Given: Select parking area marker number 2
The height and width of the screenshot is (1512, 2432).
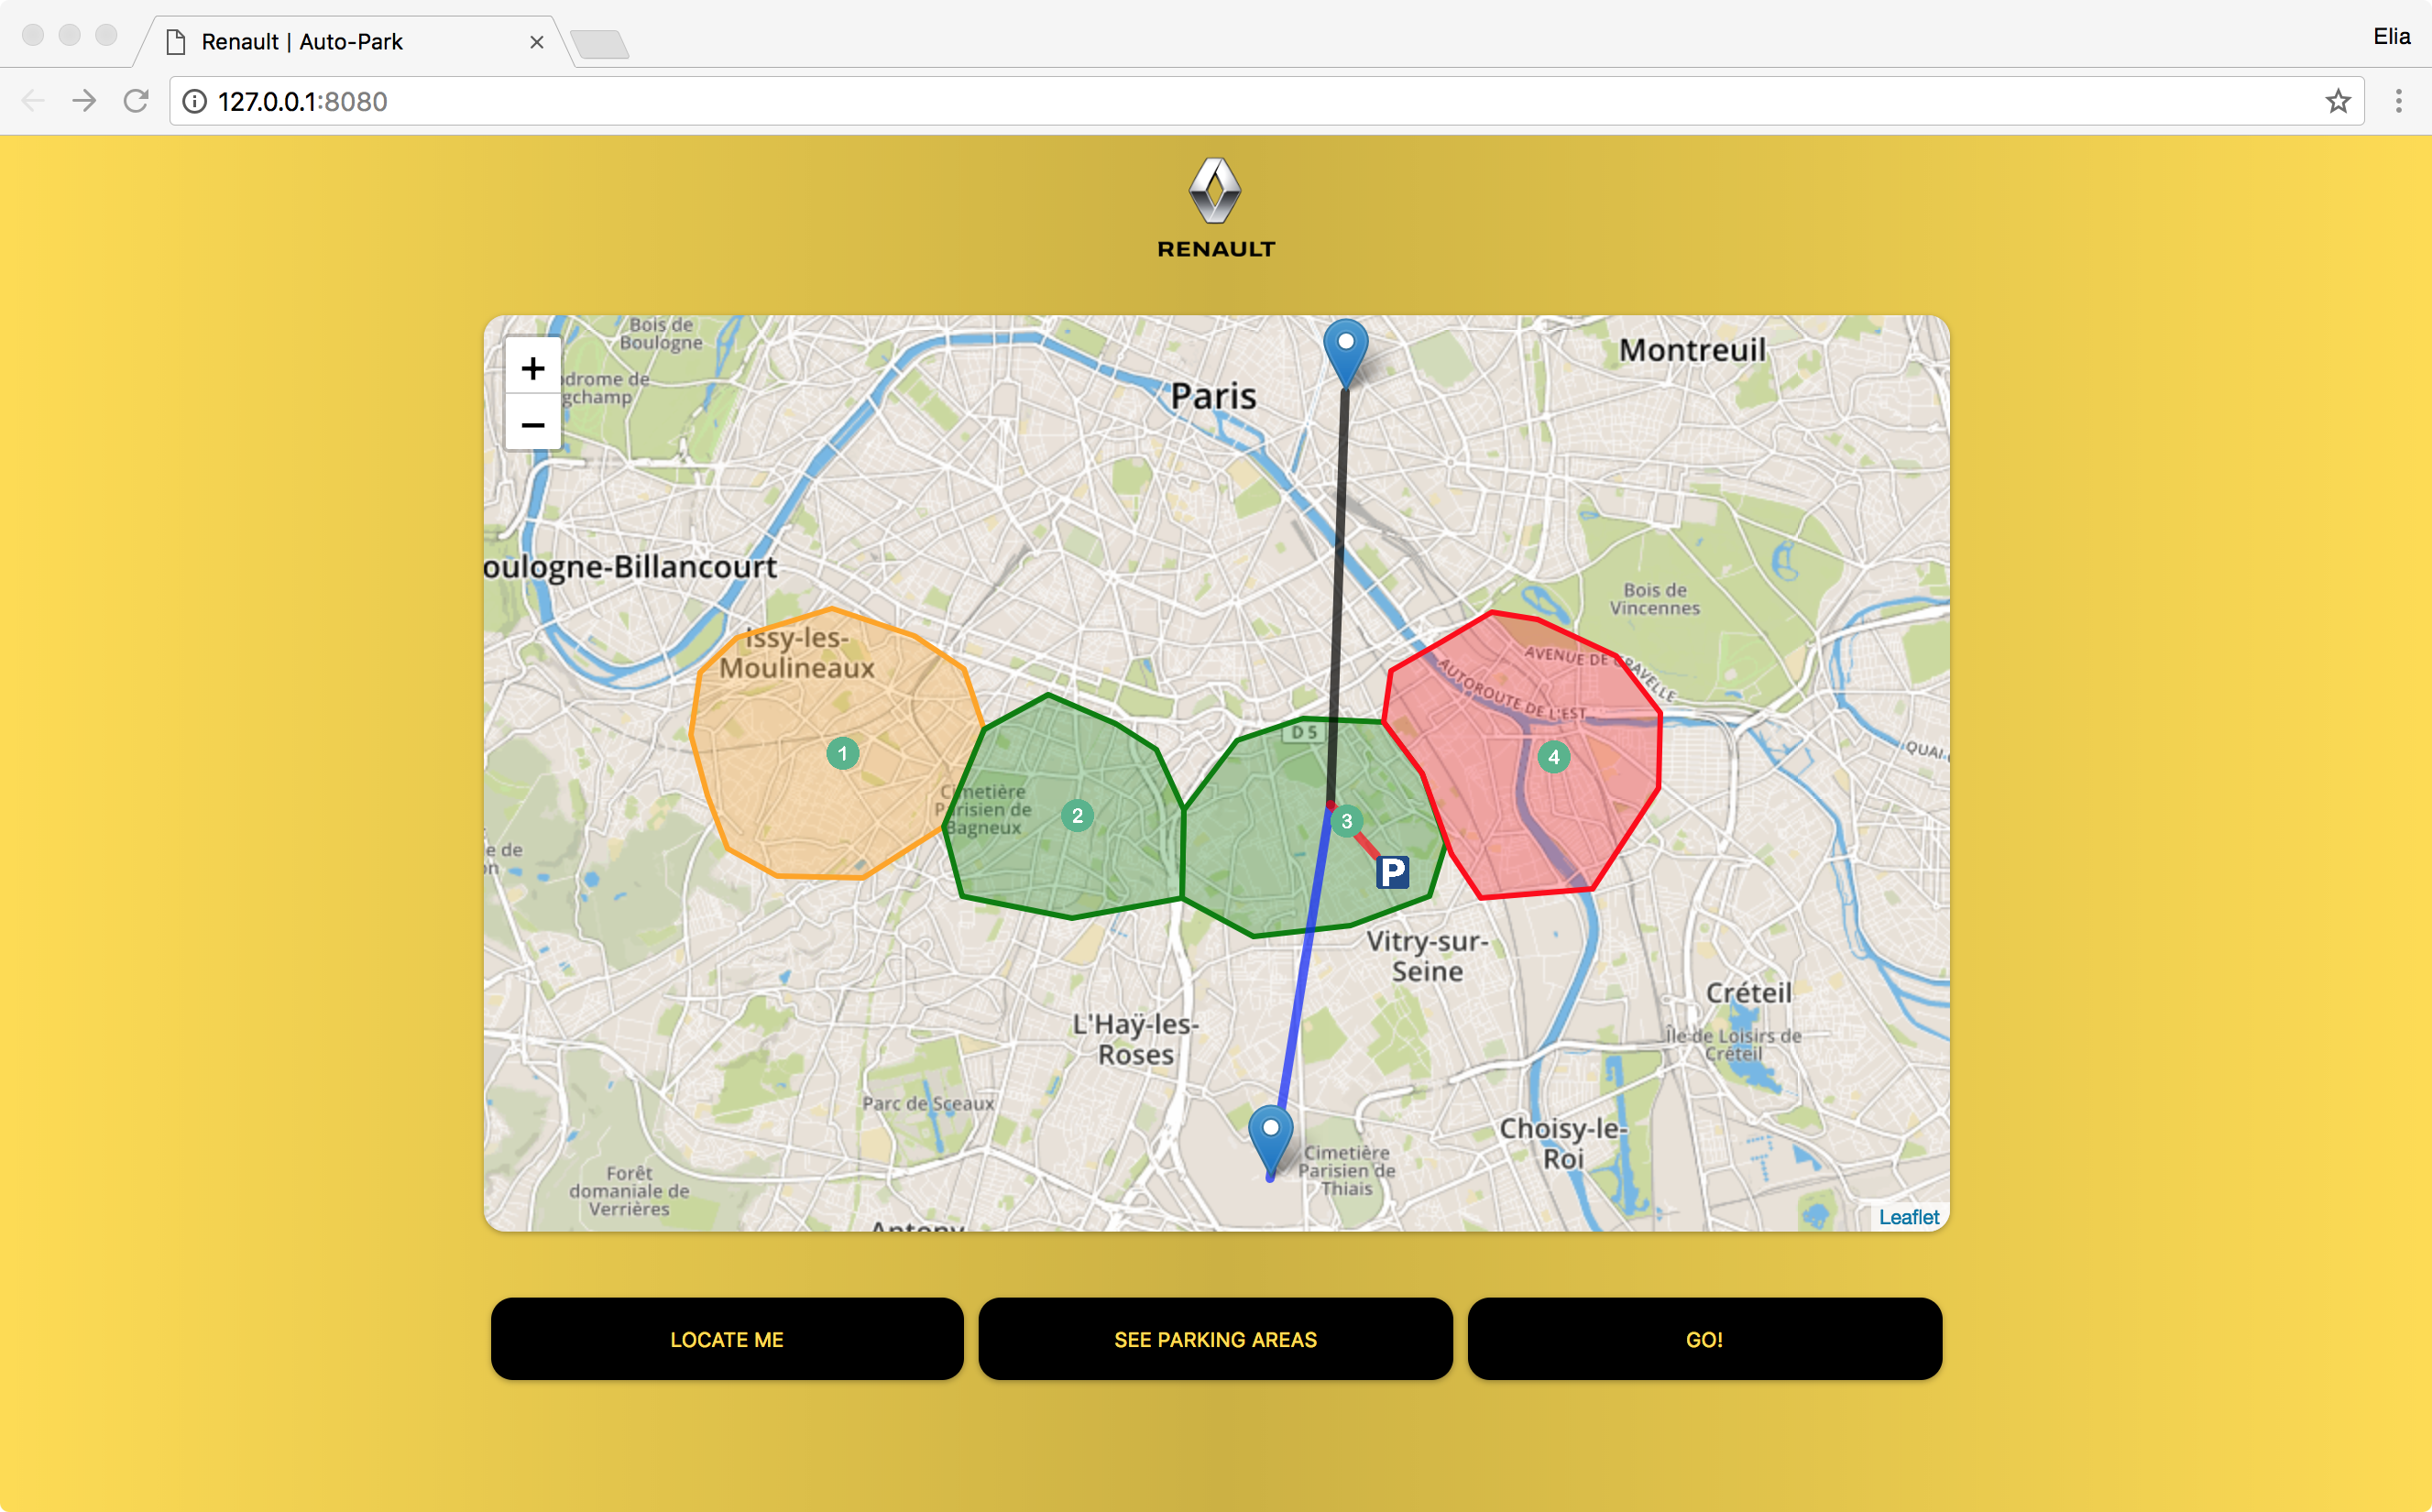Looking at the screenshot, I should point(1077,815).
